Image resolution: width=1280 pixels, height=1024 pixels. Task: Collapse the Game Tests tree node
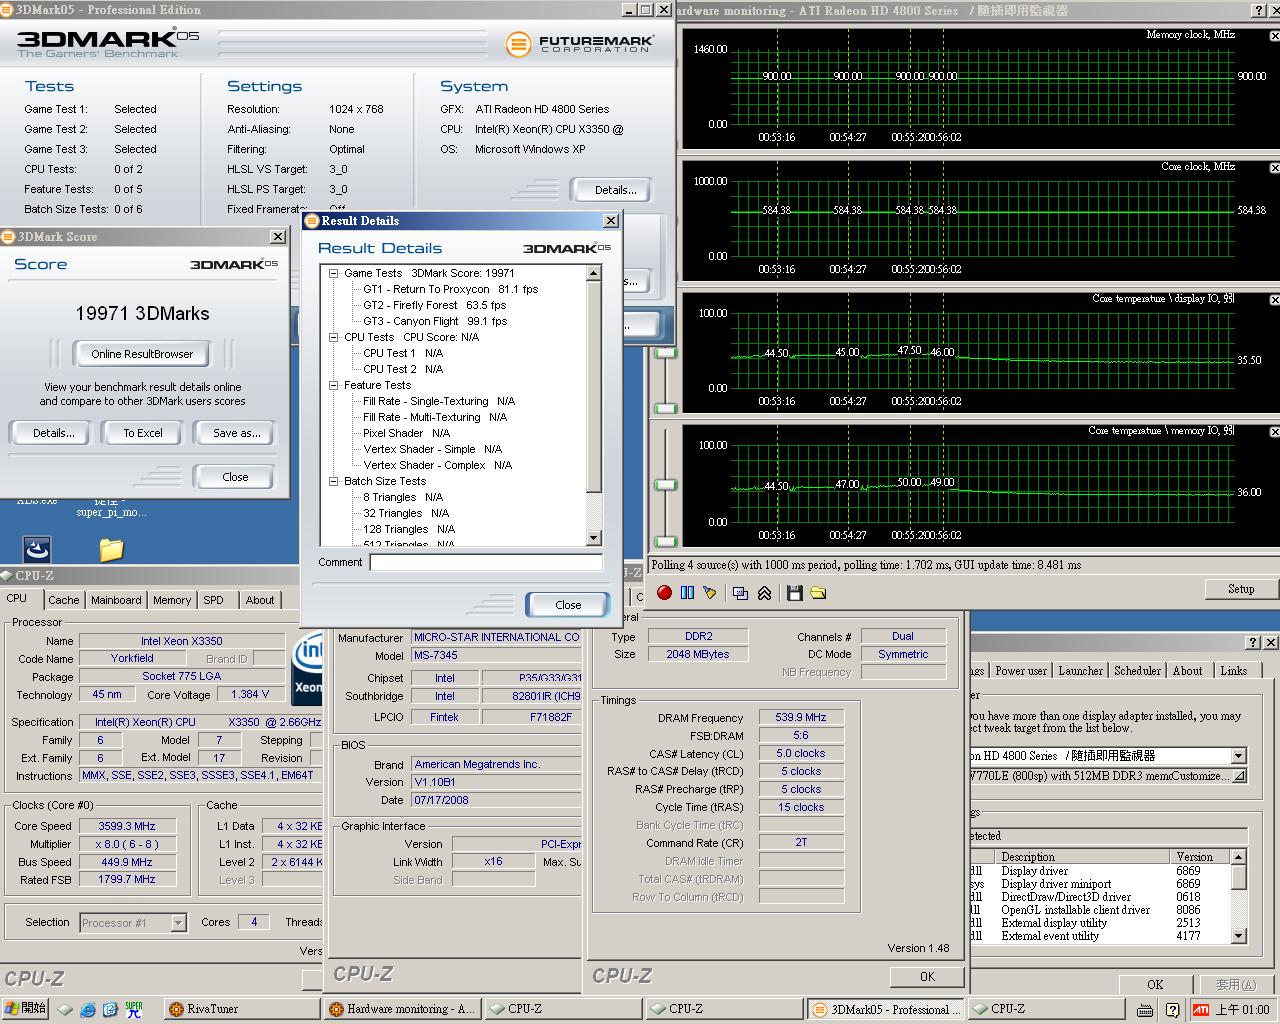pos(334,273)
